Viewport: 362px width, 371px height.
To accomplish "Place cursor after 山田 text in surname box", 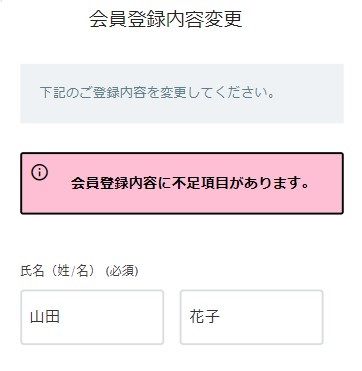I will click(61, 317).
